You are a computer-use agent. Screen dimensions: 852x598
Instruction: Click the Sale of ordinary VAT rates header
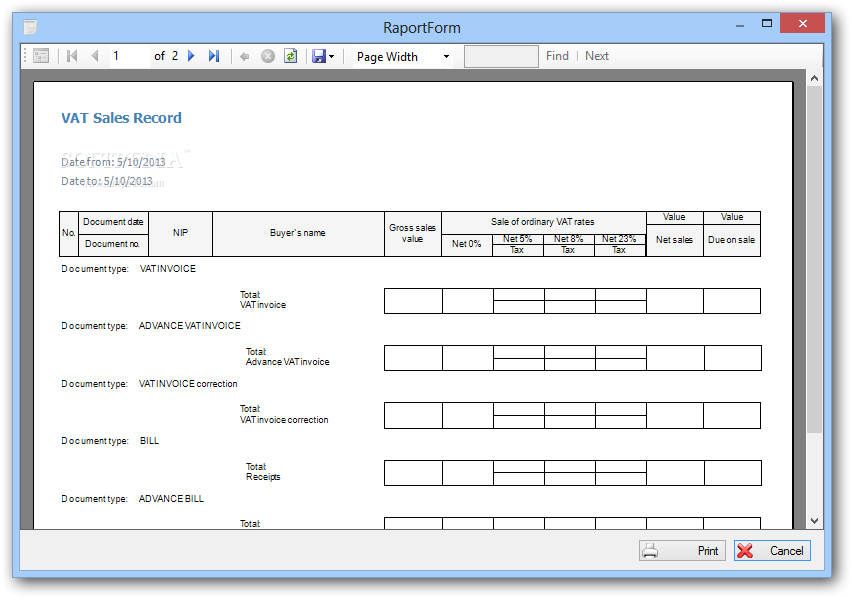pyautogui.click(x=543, y=222)
